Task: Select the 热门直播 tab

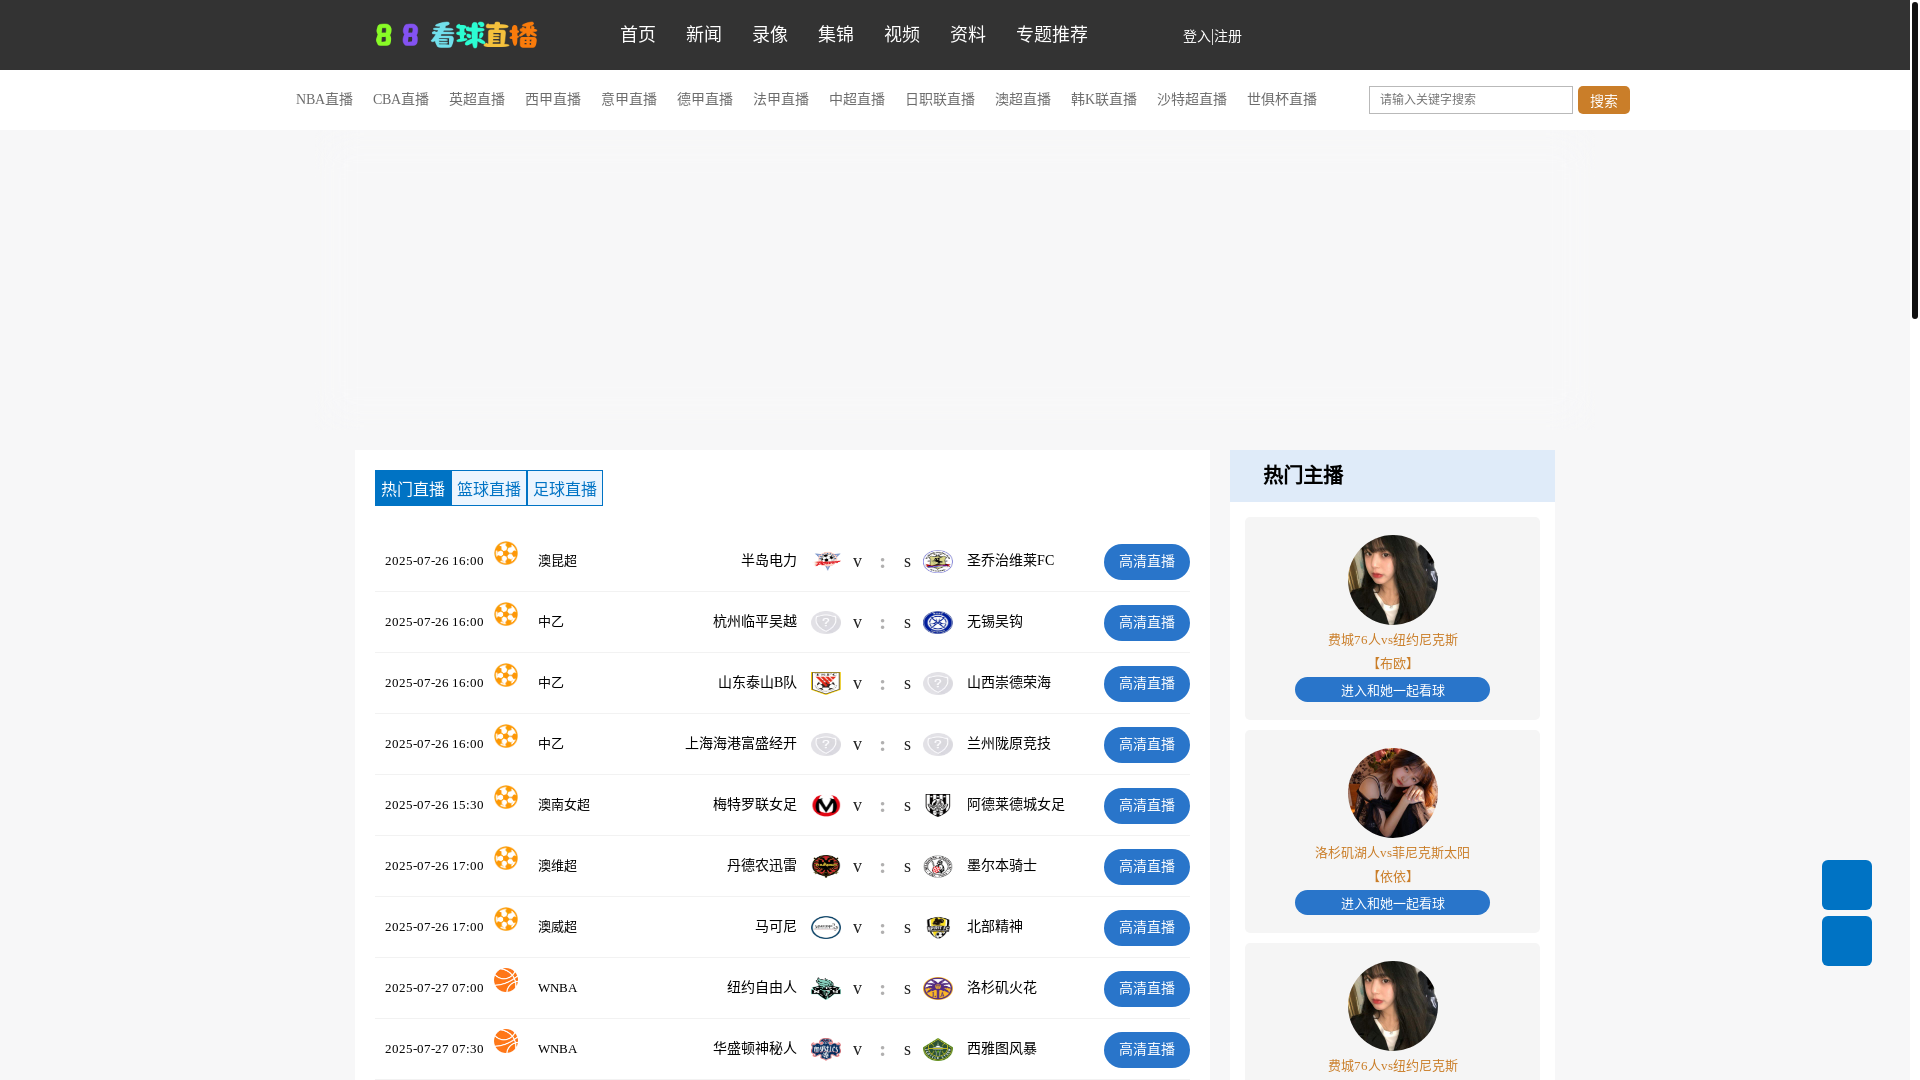Action: pyautogui.click(x=413, y=488)
